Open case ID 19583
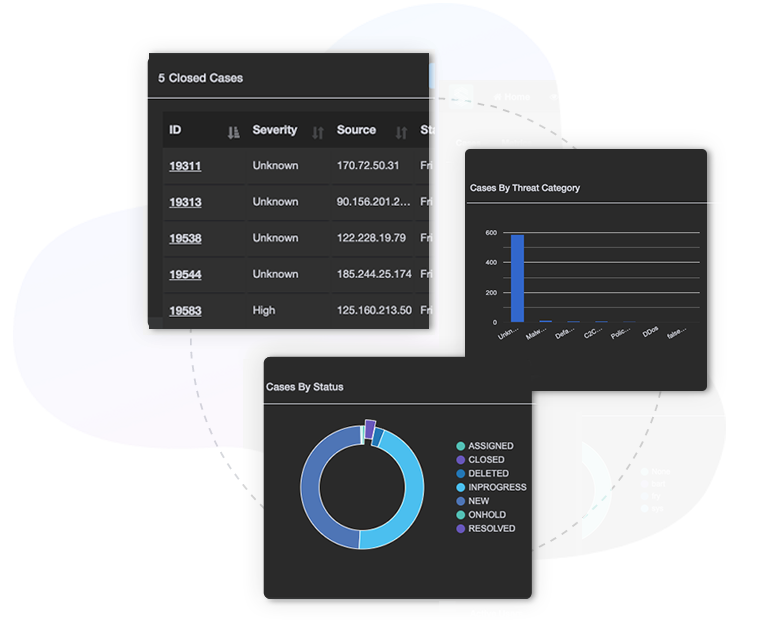Screen dimensions: 782x630 pos(185,311)
